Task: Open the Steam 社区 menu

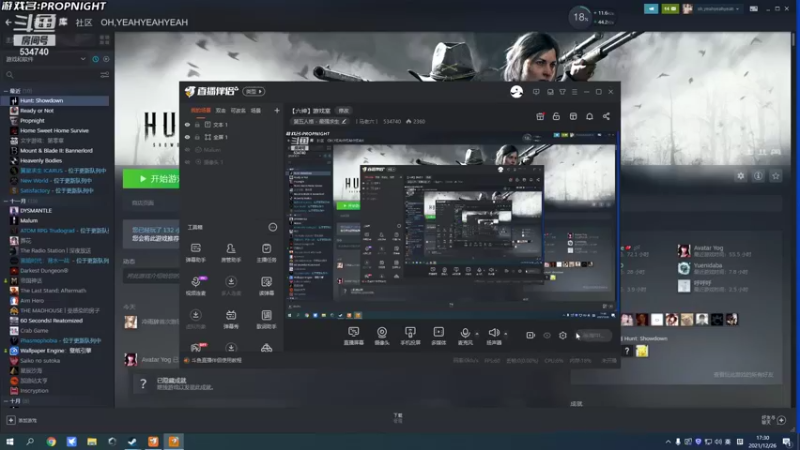Action: point(84,22)
